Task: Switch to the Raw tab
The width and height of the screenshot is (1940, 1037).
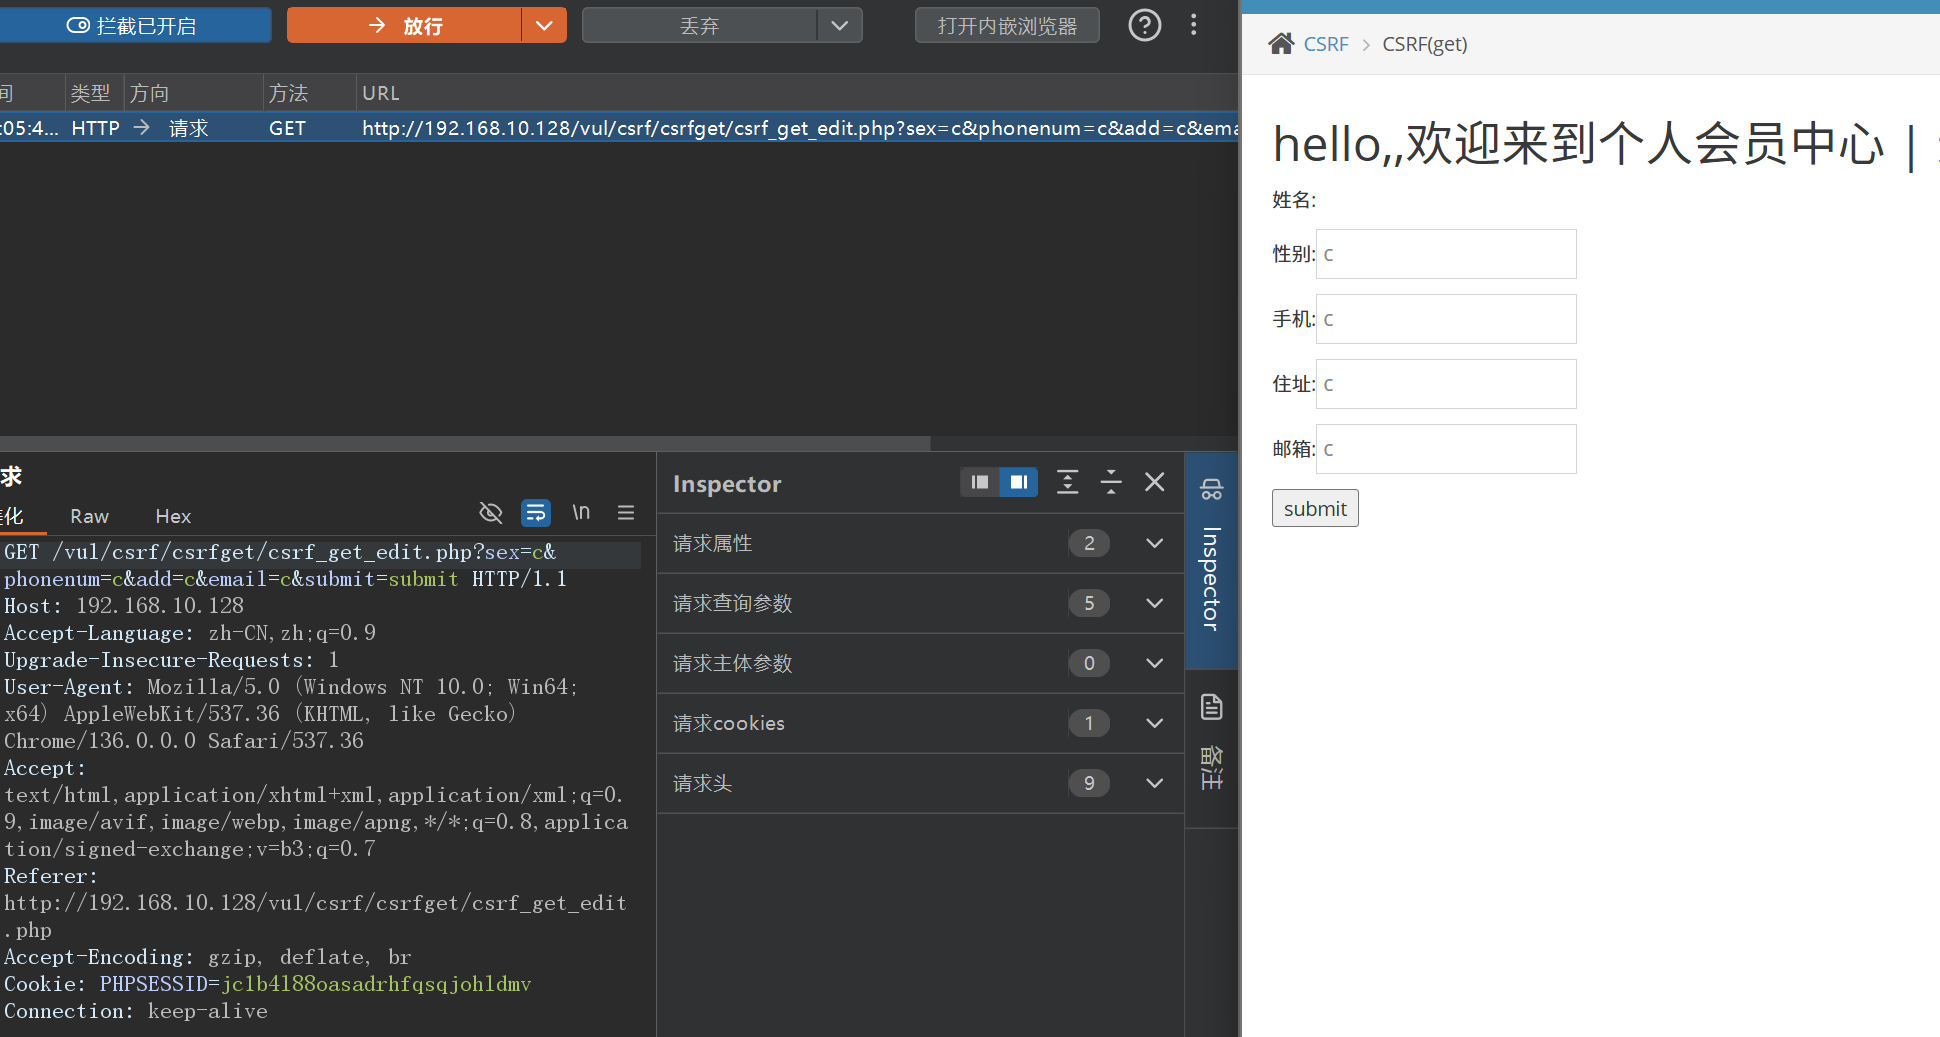Action: point(89,516)
